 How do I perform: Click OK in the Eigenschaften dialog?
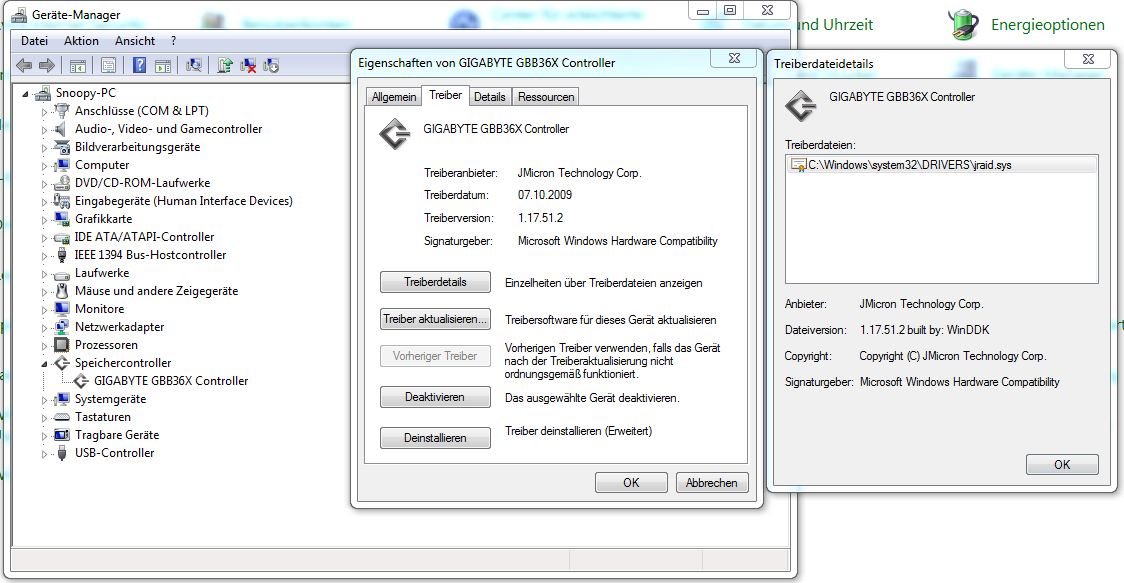(631, 483)
